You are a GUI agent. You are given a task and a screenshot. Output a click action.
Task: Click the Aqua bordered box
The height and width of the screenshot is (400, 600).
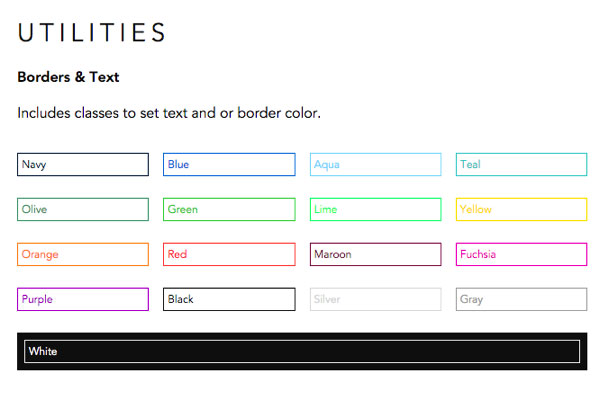click(375, 165)
